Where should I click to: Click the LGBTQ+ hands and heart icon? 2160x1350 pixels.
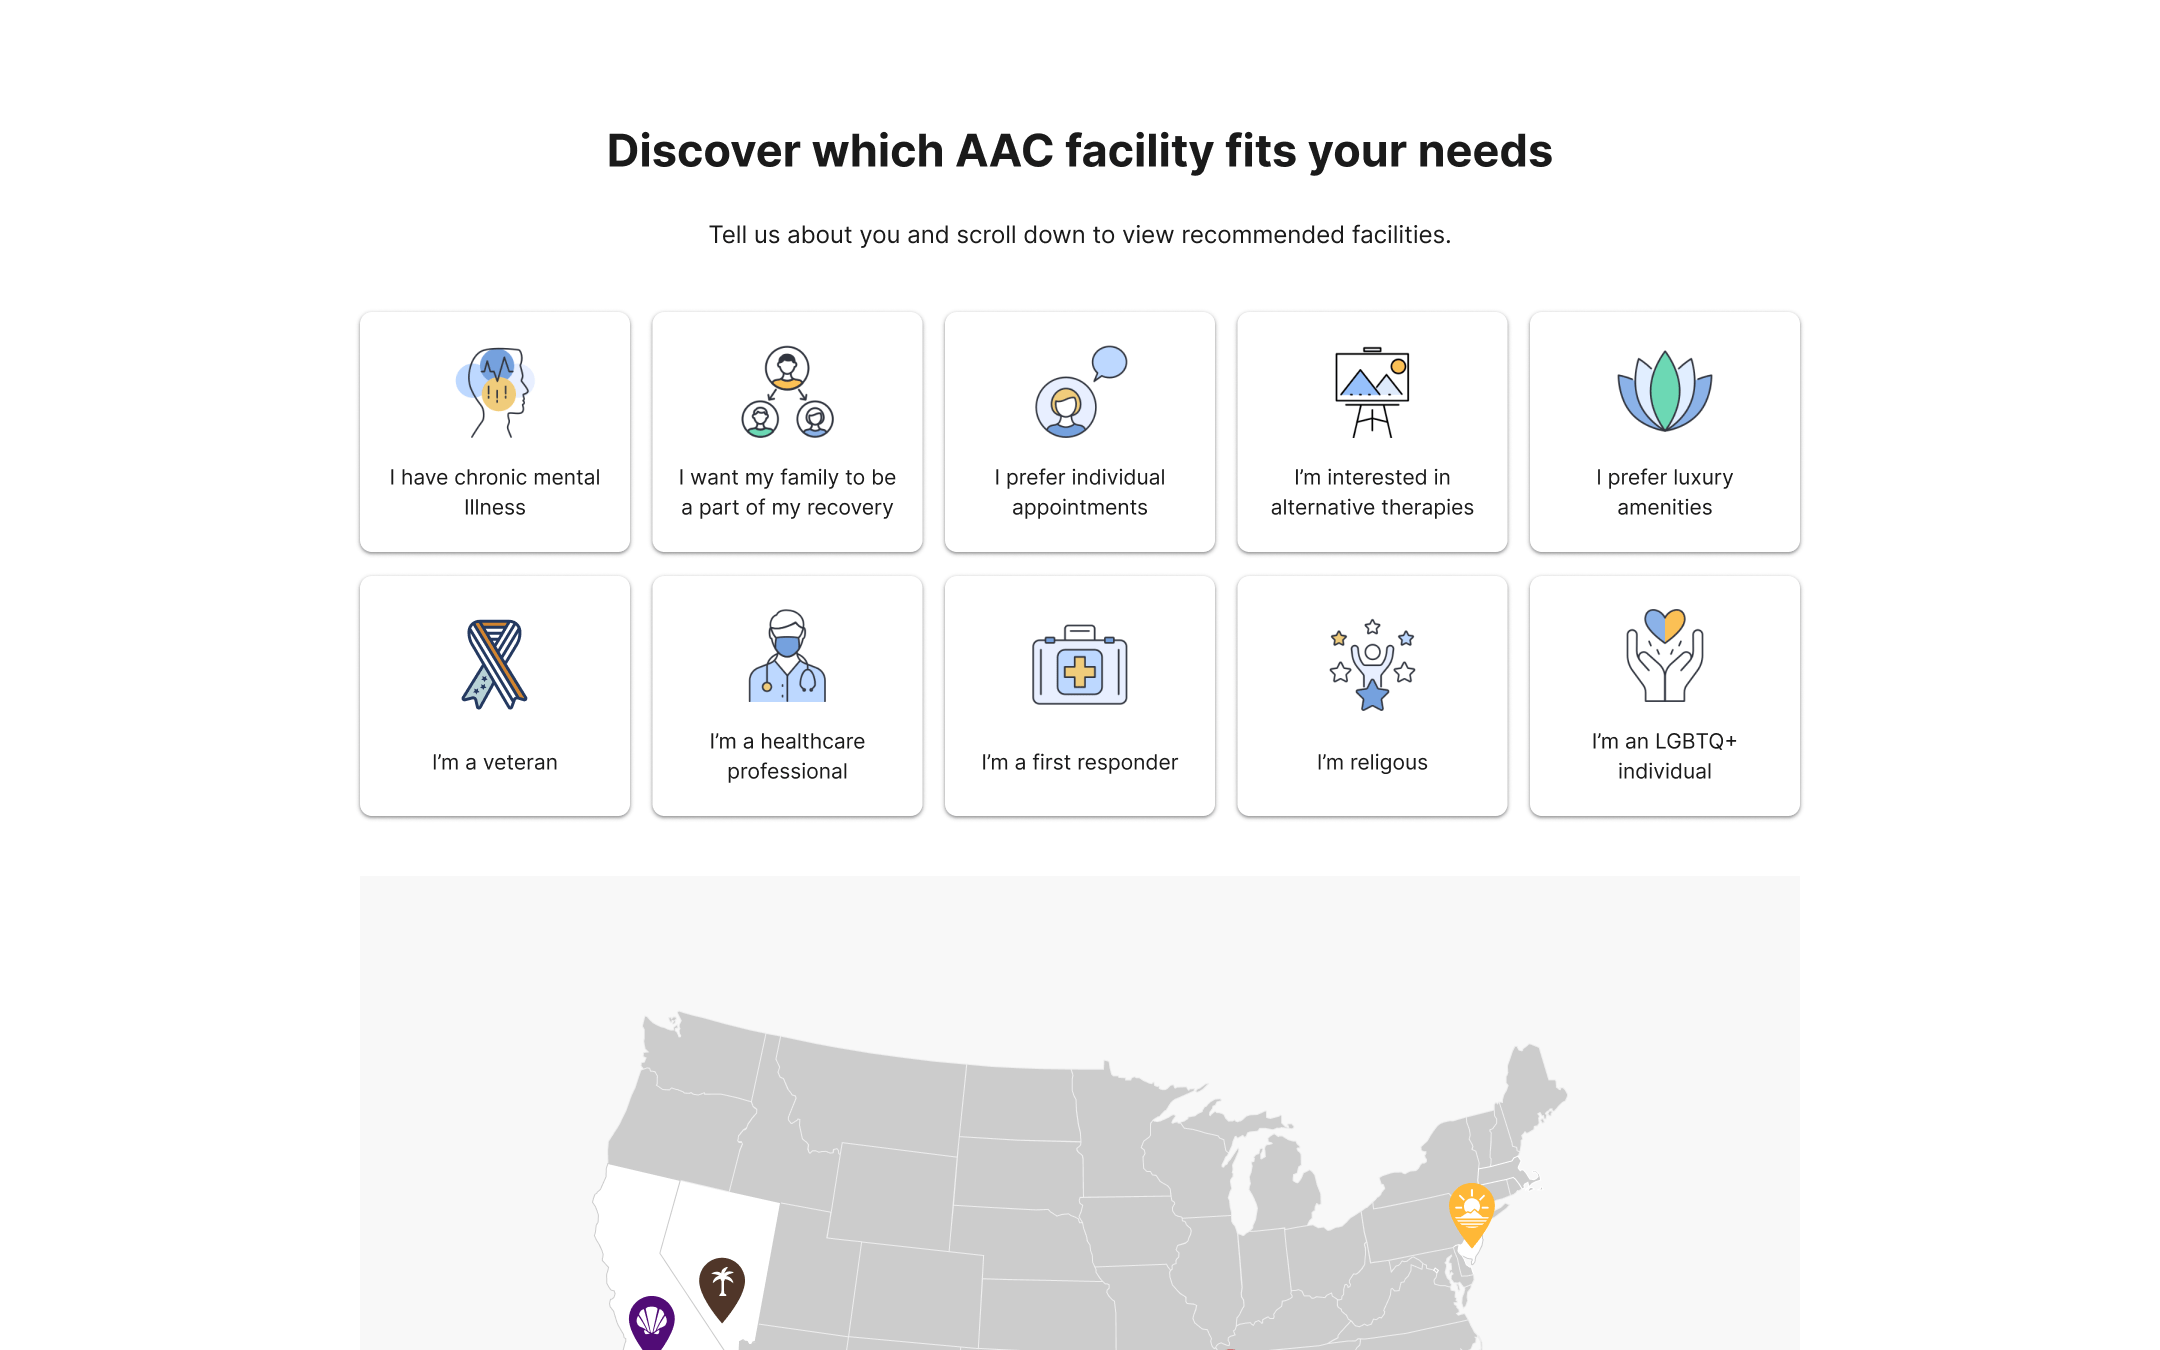click(1664, 656)
